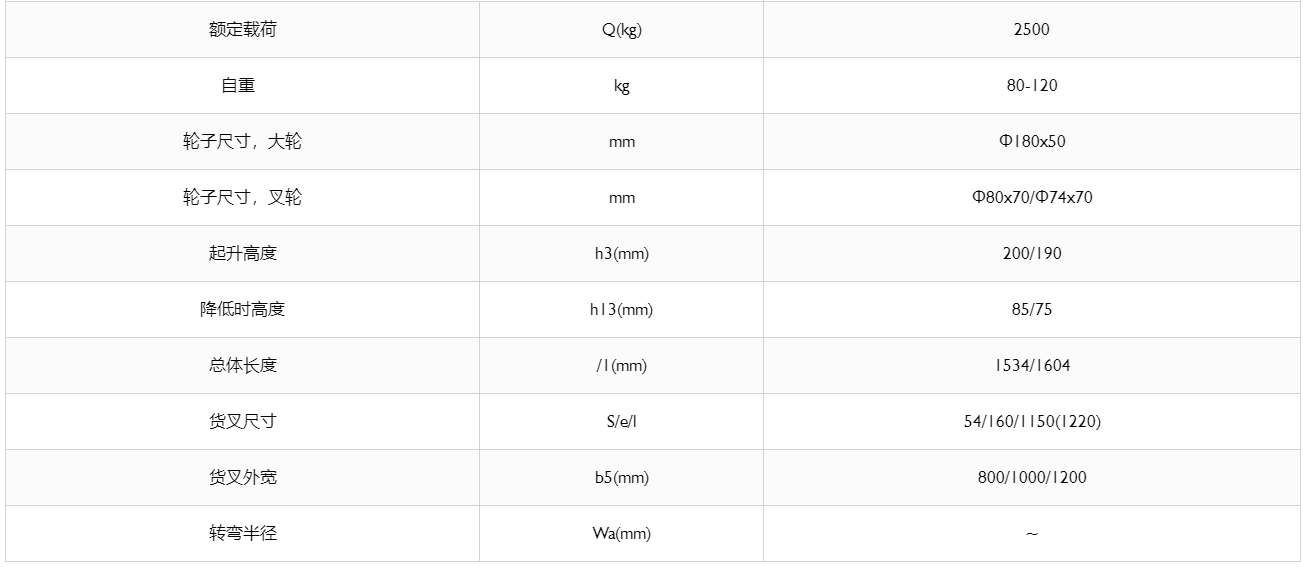Click the 额定载荷 cell

click(242, 29)
